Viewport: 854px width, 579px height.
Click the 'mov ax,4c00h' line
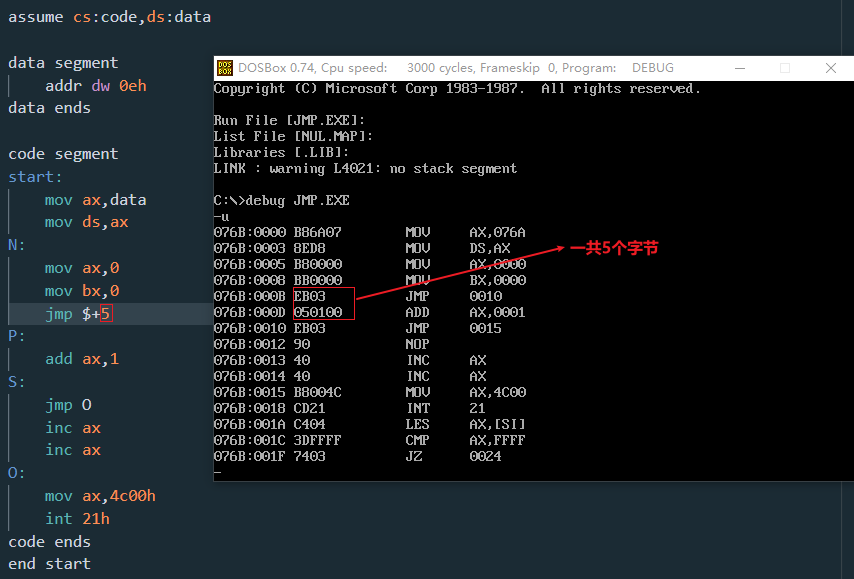tap(100, 496)
